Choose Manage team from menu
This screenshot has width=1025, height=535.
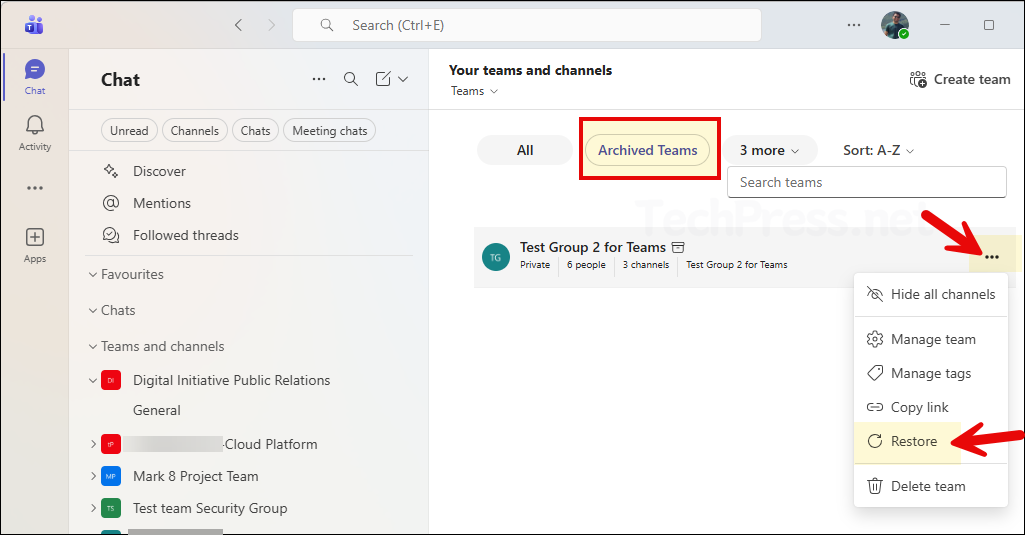931,339
